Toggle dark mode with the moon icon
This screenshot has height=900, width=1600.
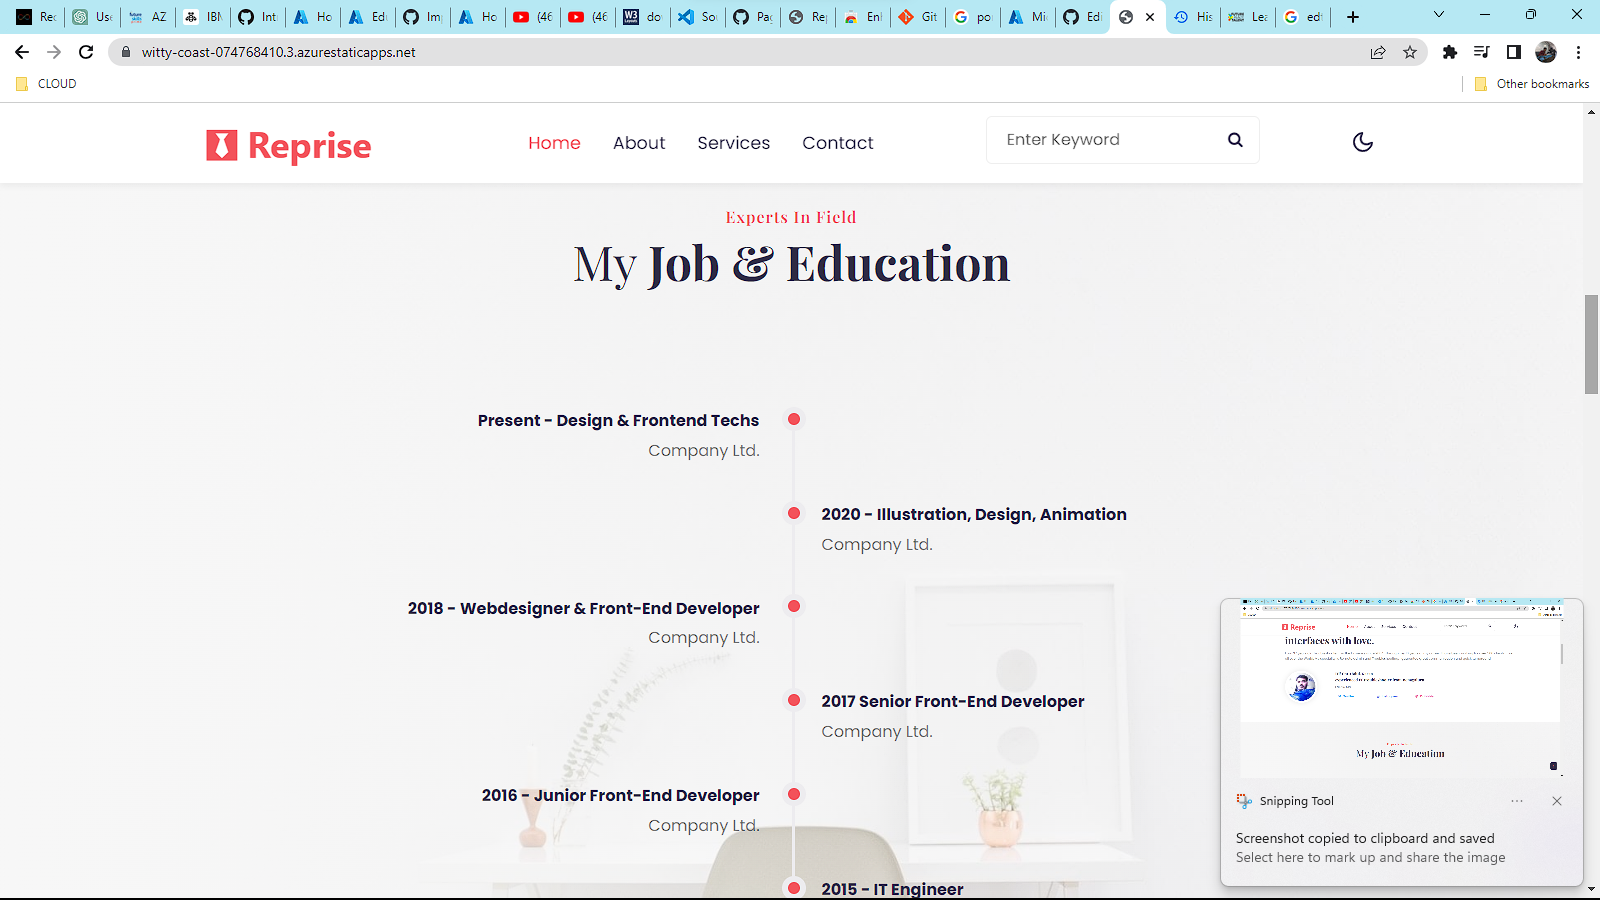[x=1363, y=143]
